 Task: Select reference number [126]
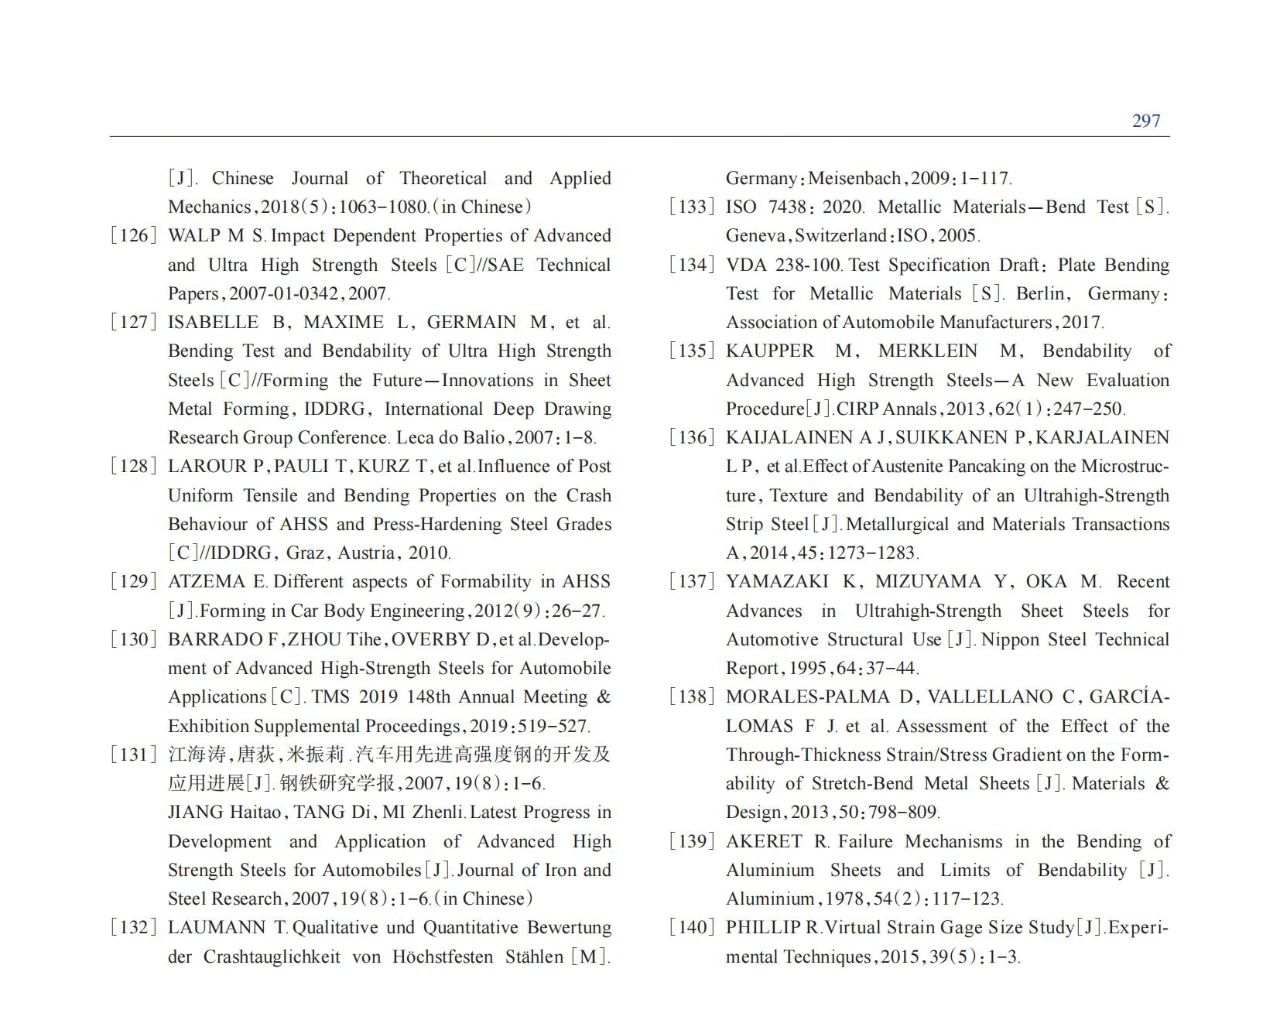click(134, 236)
